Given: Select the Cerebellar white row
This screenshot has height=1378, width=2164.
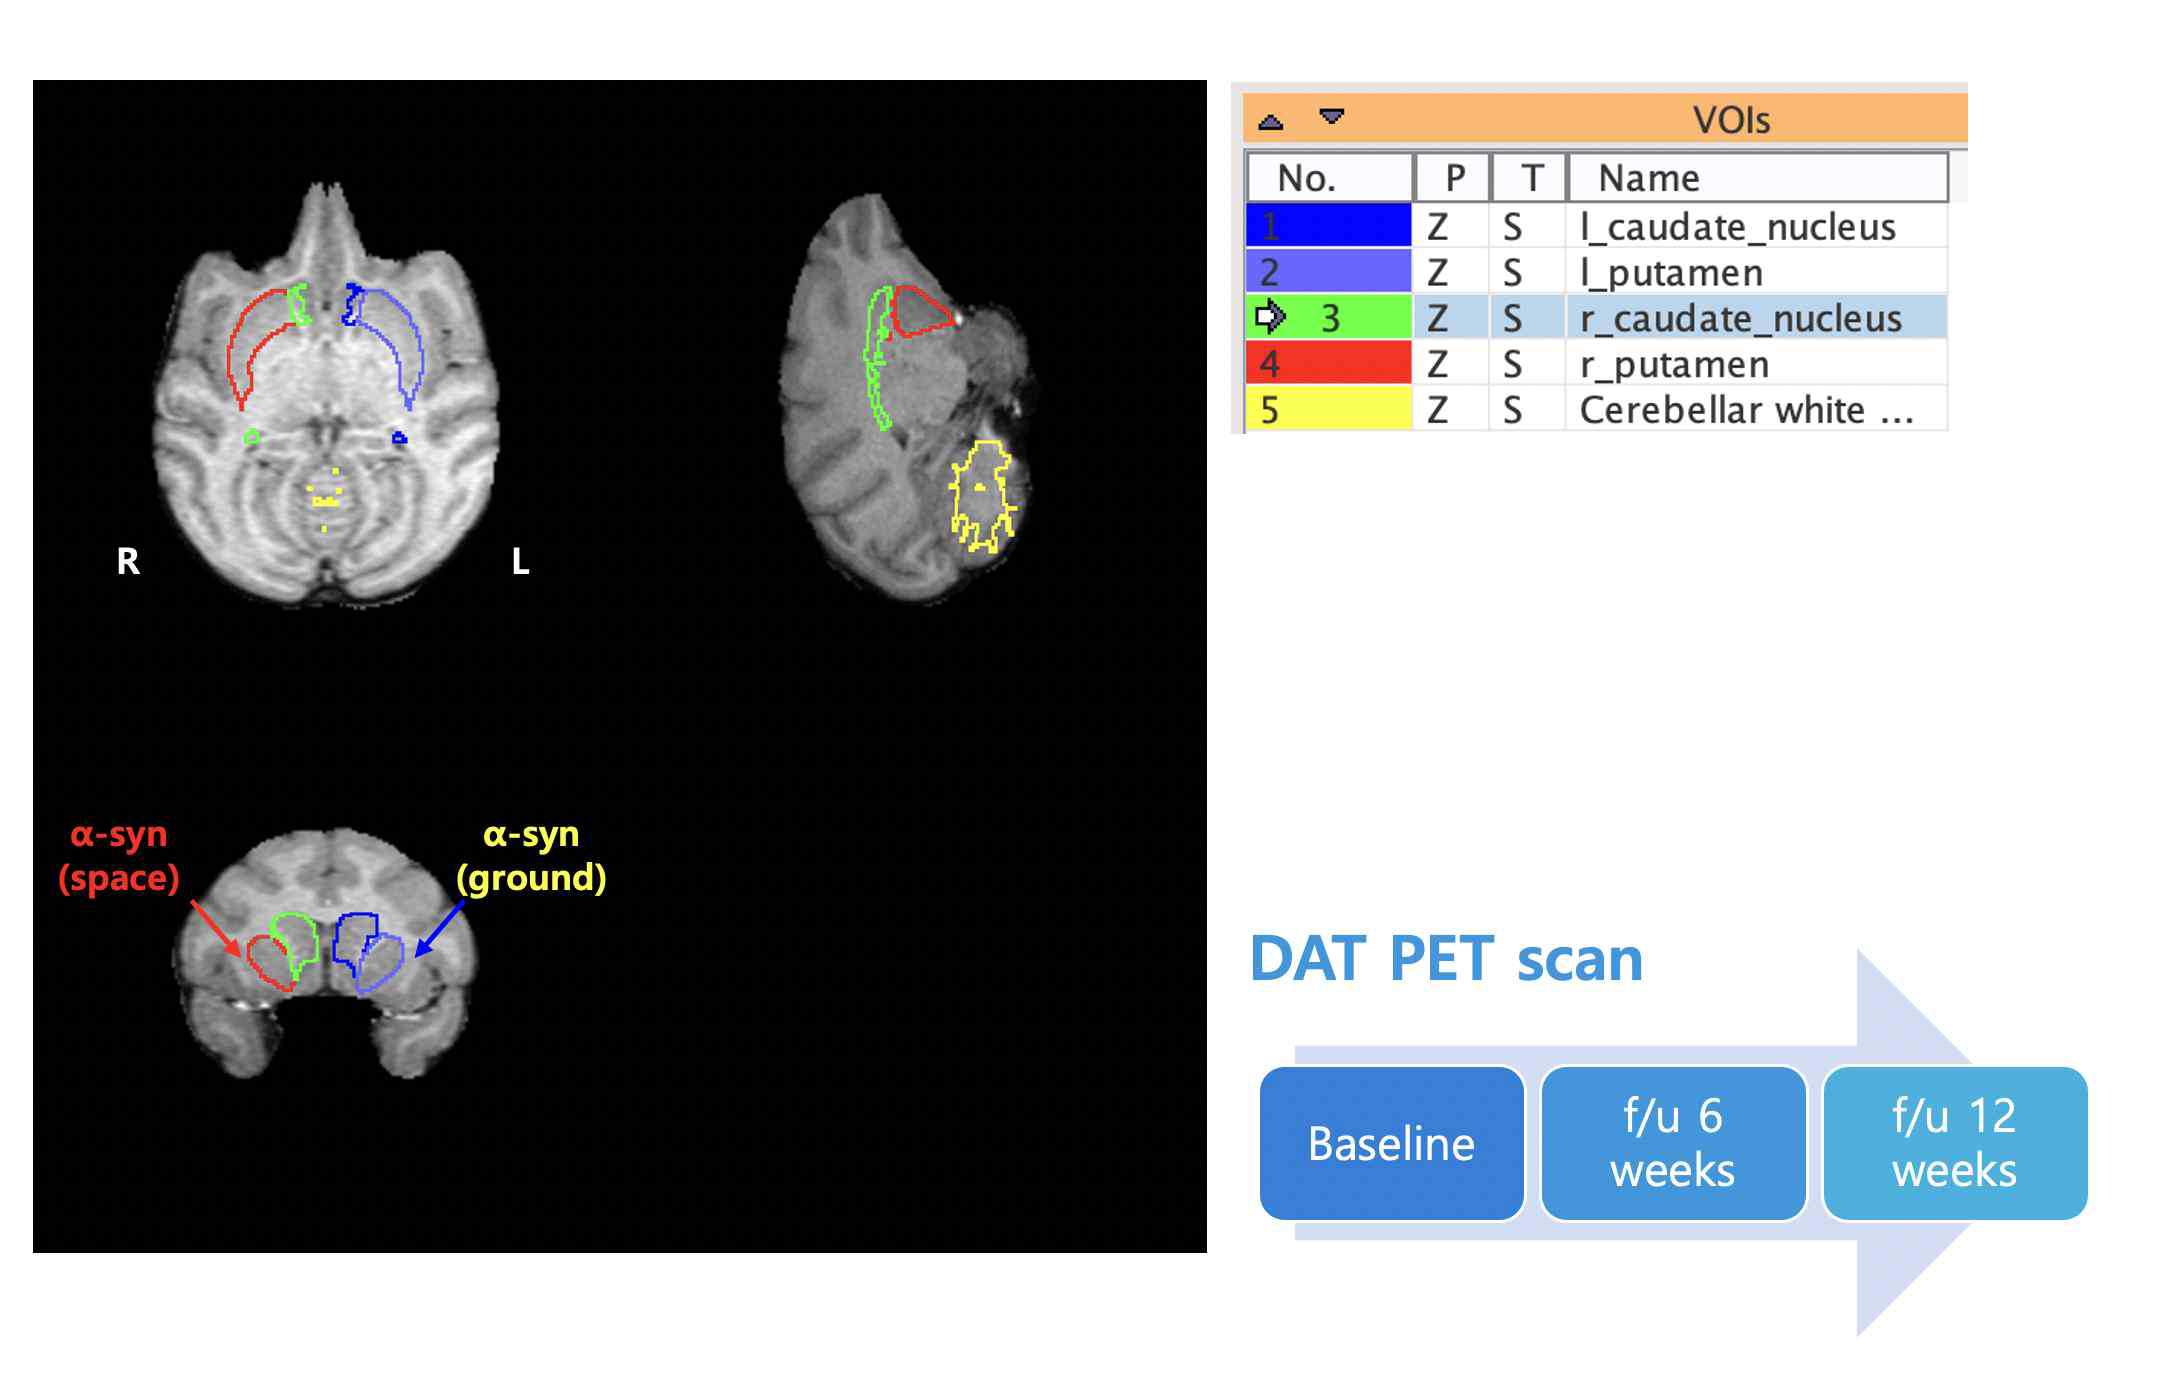Looking at the screenshot, I should tap(1597, 410).
